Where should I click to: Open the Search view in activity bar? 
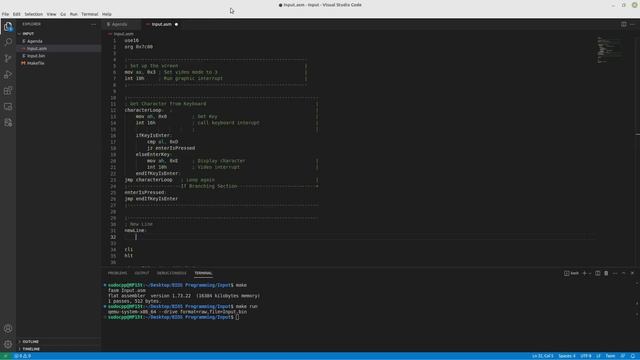(x=8, y=42)
